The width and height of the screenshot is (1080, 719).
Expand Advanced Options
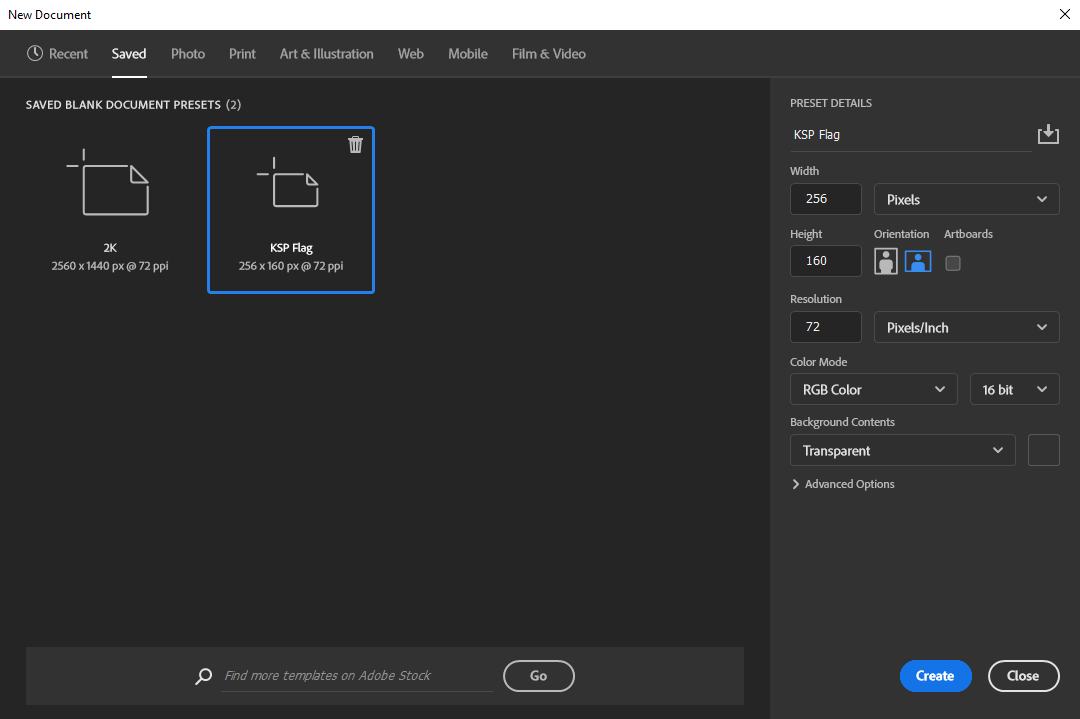click(x=842, y=484)
